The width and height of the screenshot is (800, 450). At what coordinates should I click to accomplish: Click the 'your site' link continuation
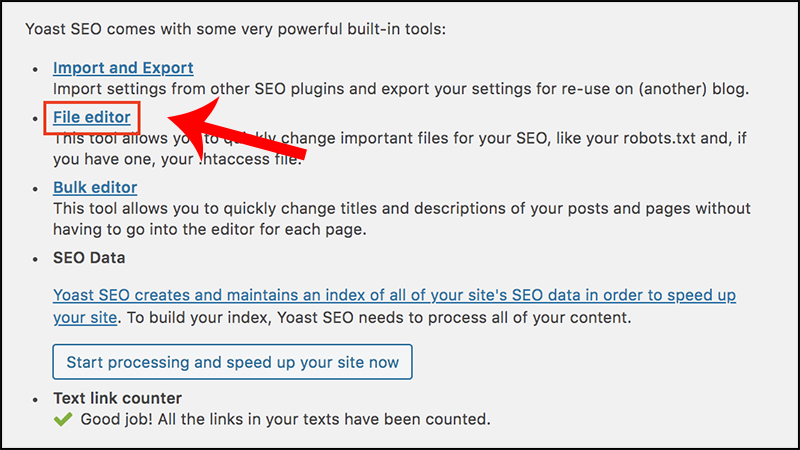[86, 318]
